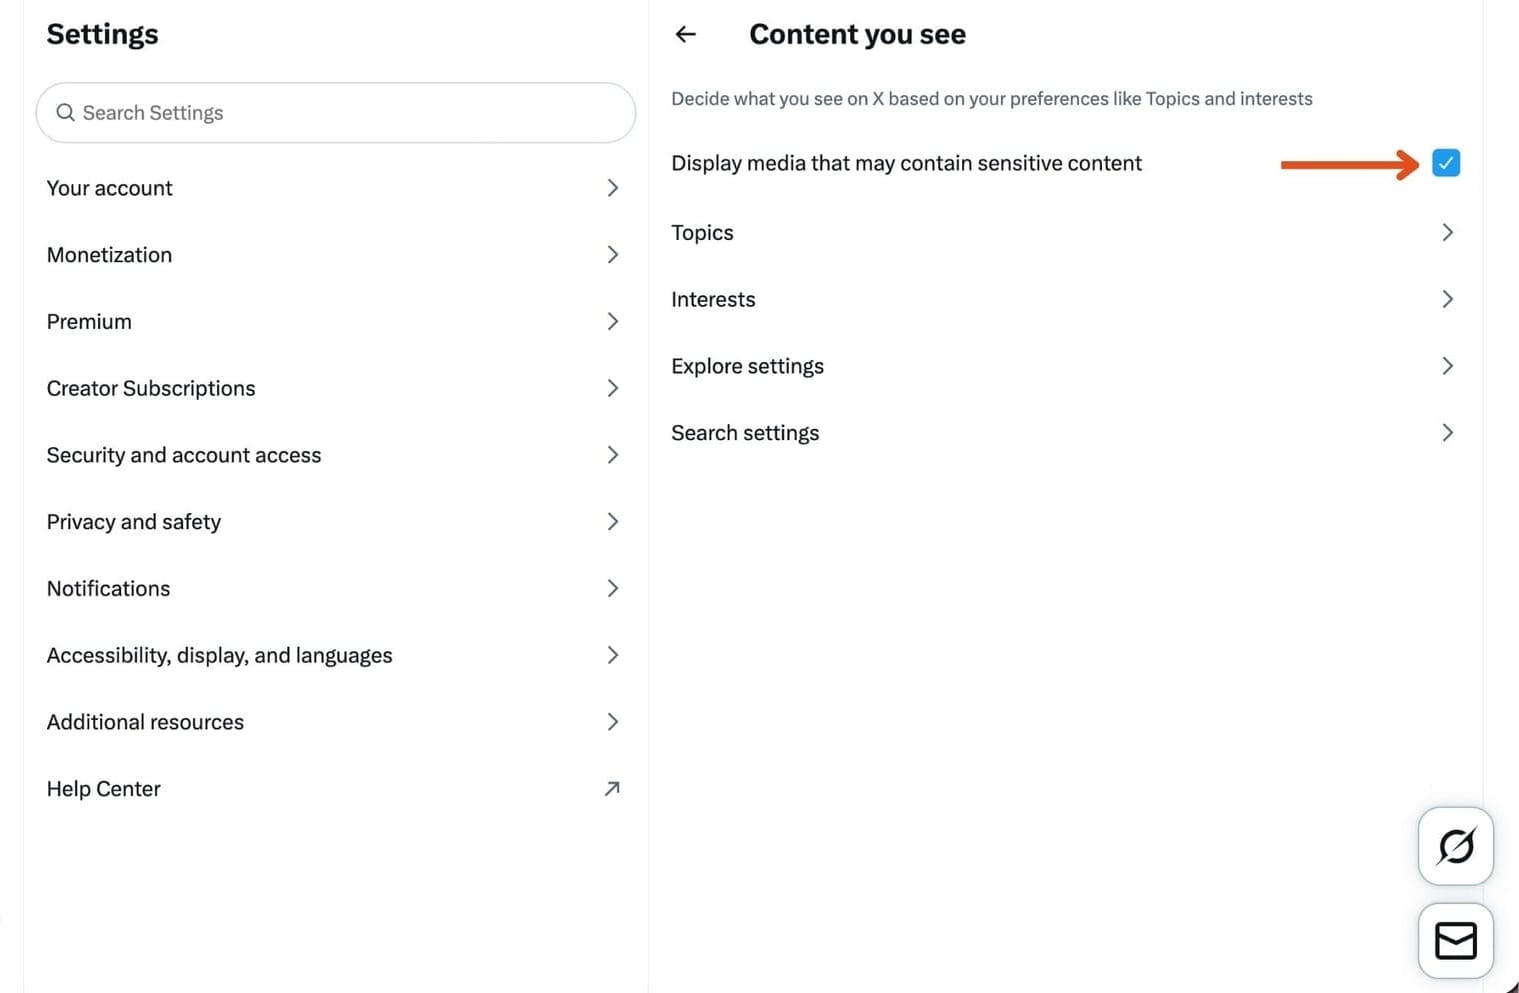Select Your account in settings

point(110,188)
